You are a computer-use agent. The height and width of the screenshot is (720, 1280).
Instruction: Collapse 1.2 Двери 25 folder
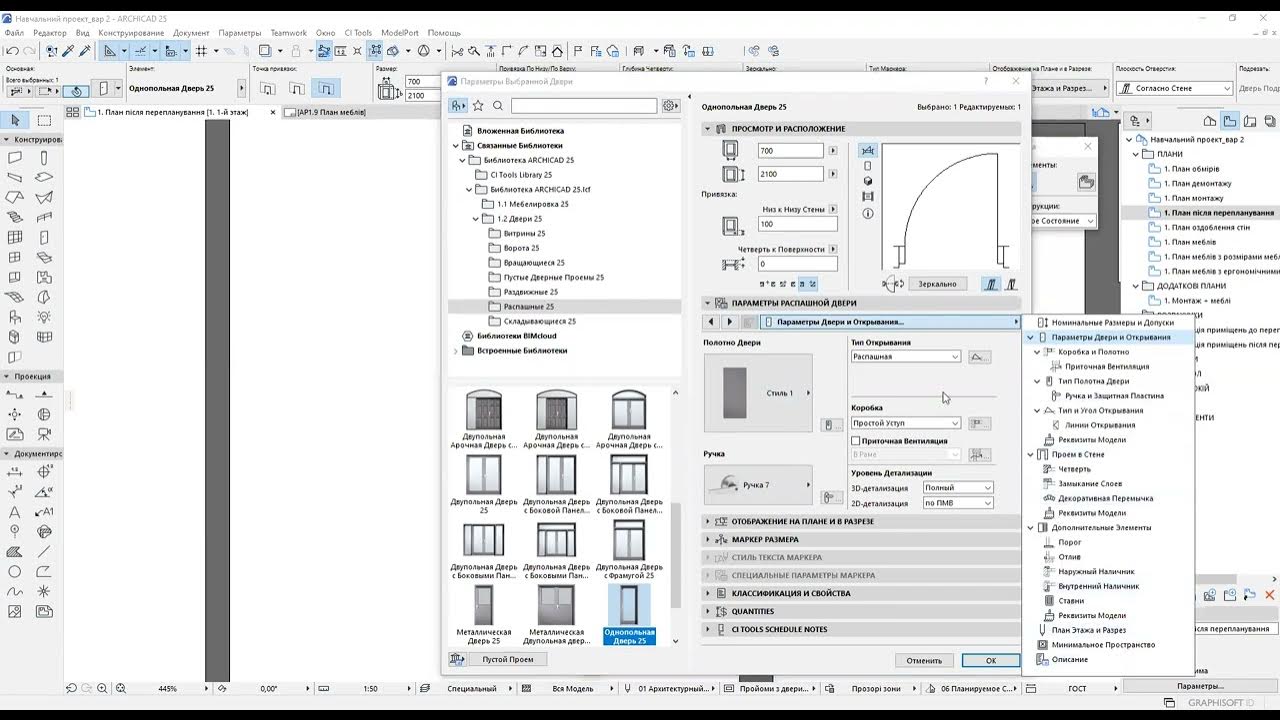(x=477, y=218)
